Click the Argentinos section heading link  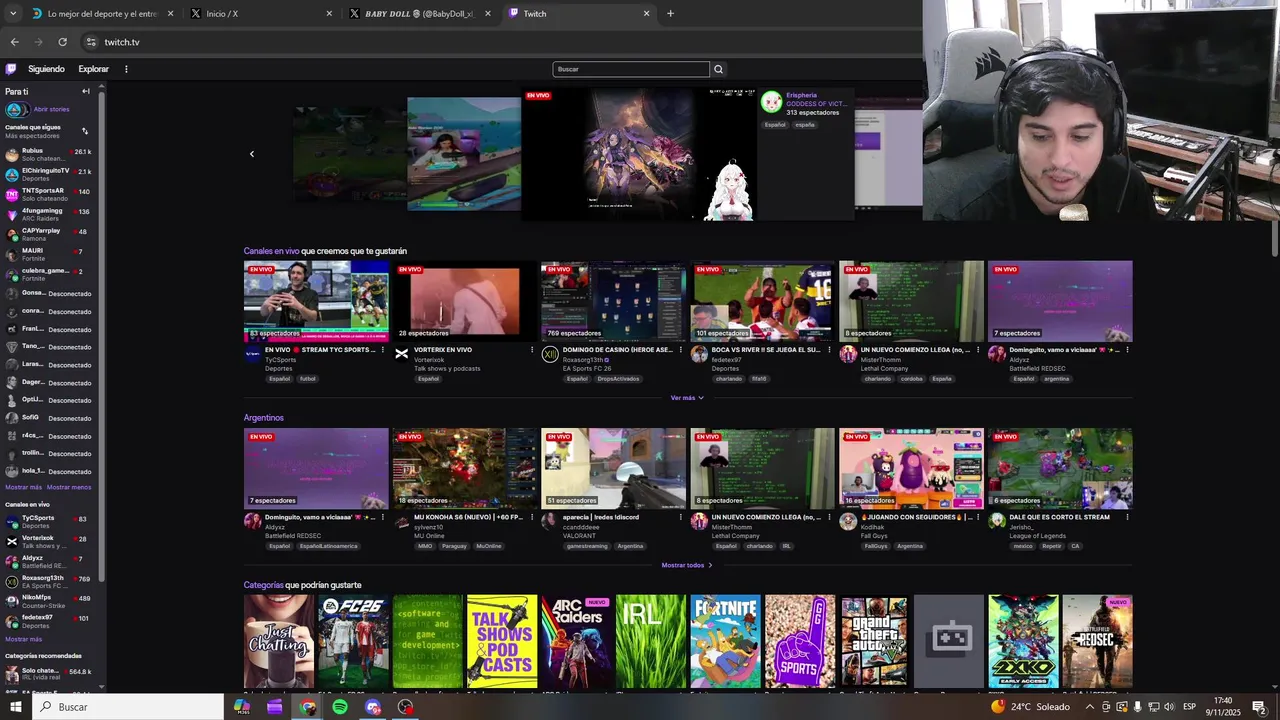pos(264,418)
